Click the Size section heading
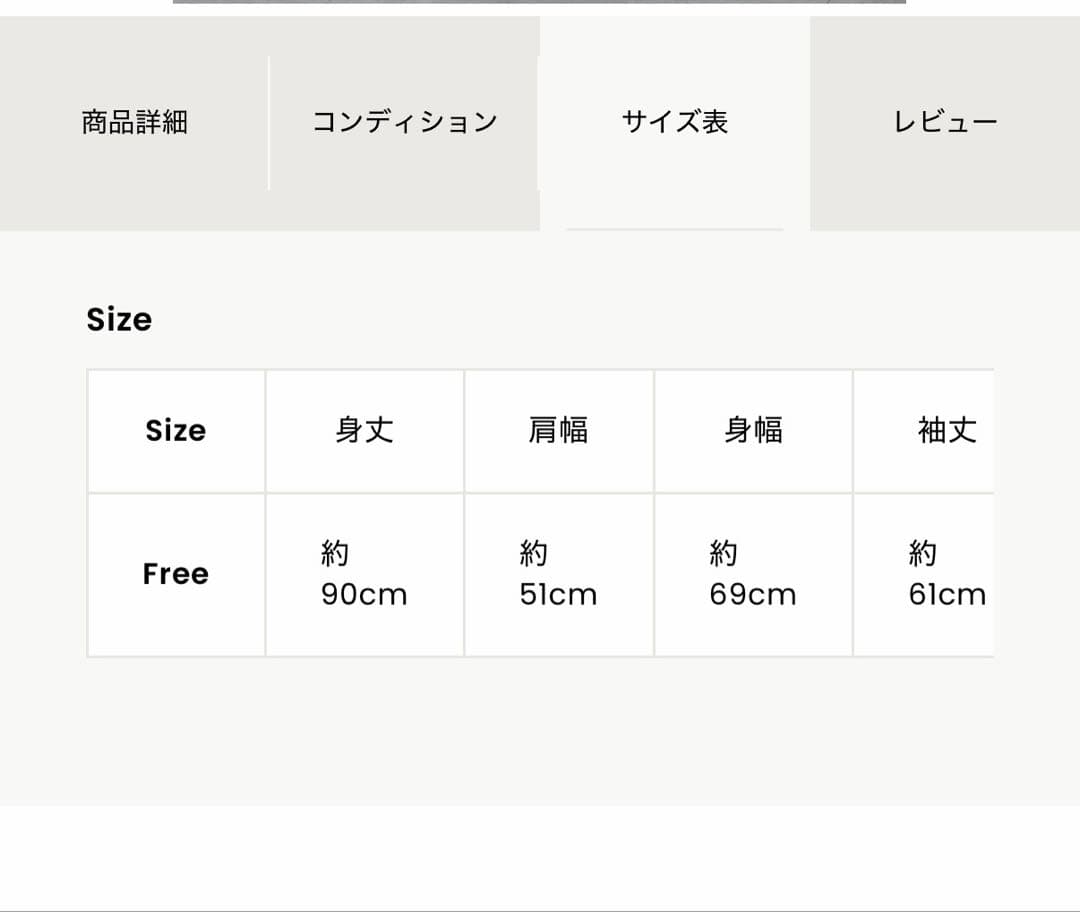Screen dimensions: 1080x912 (119, 320)
